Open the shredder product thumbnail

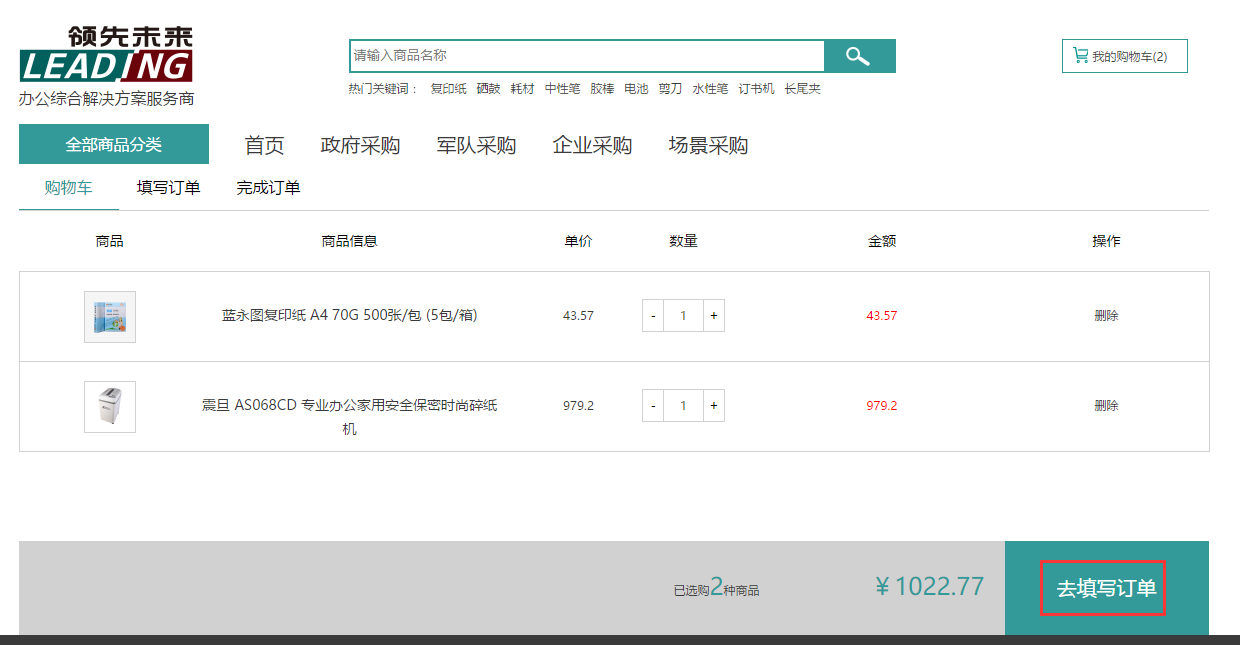[x=110, y=407]
